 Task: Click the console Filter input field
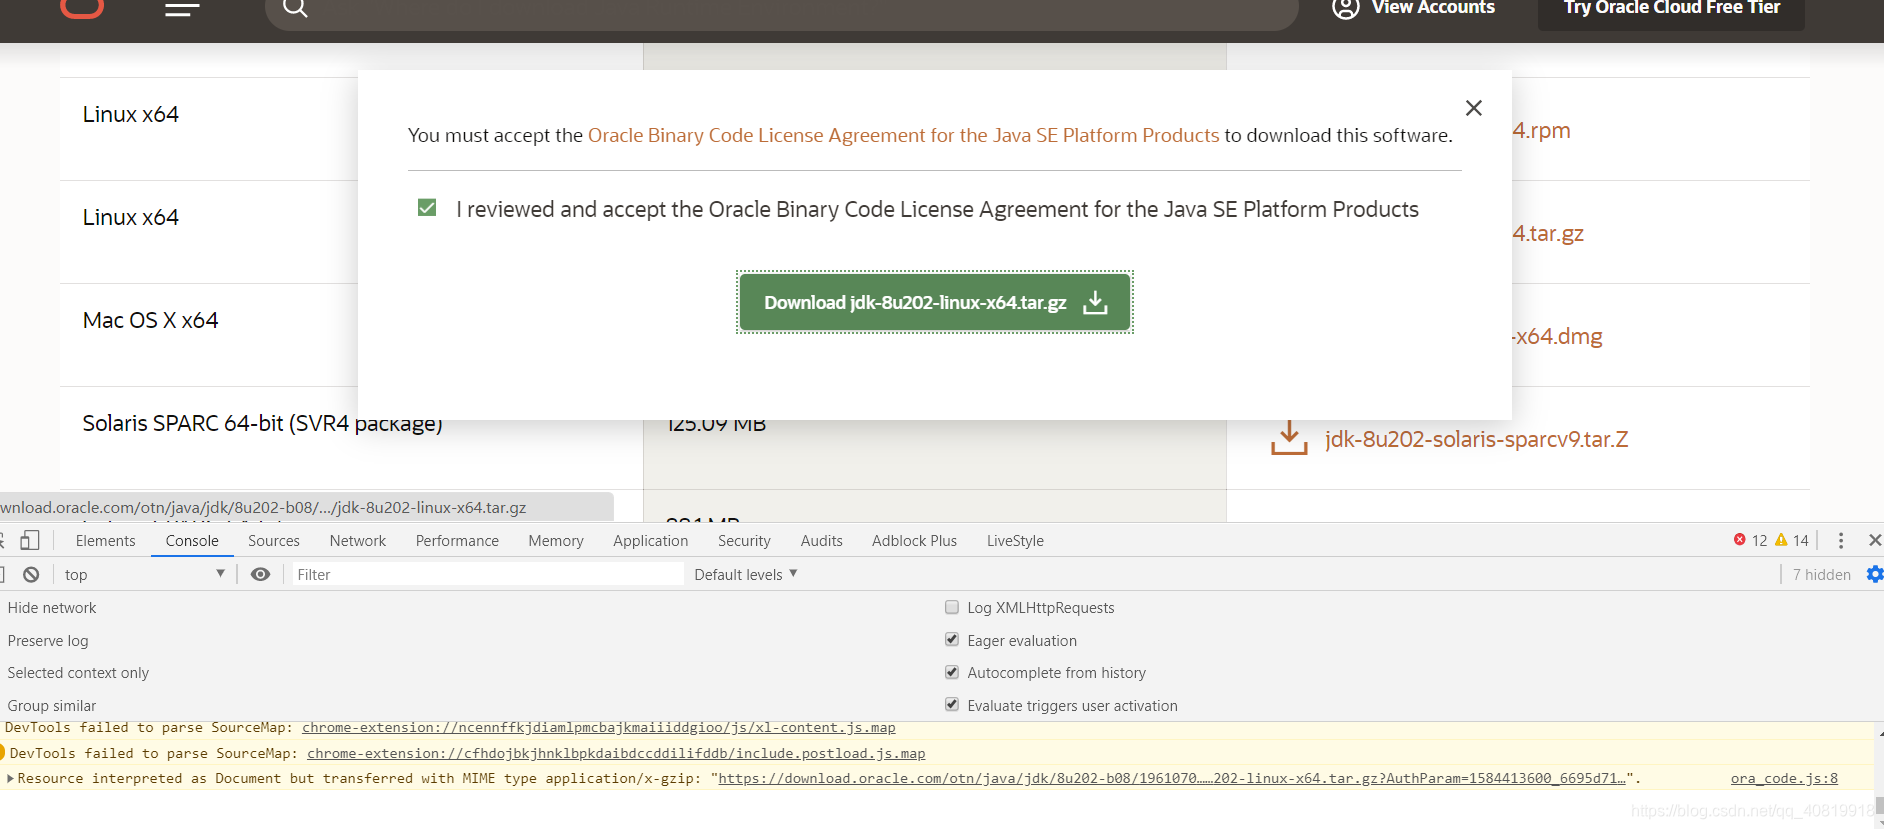tap(488, 574)
